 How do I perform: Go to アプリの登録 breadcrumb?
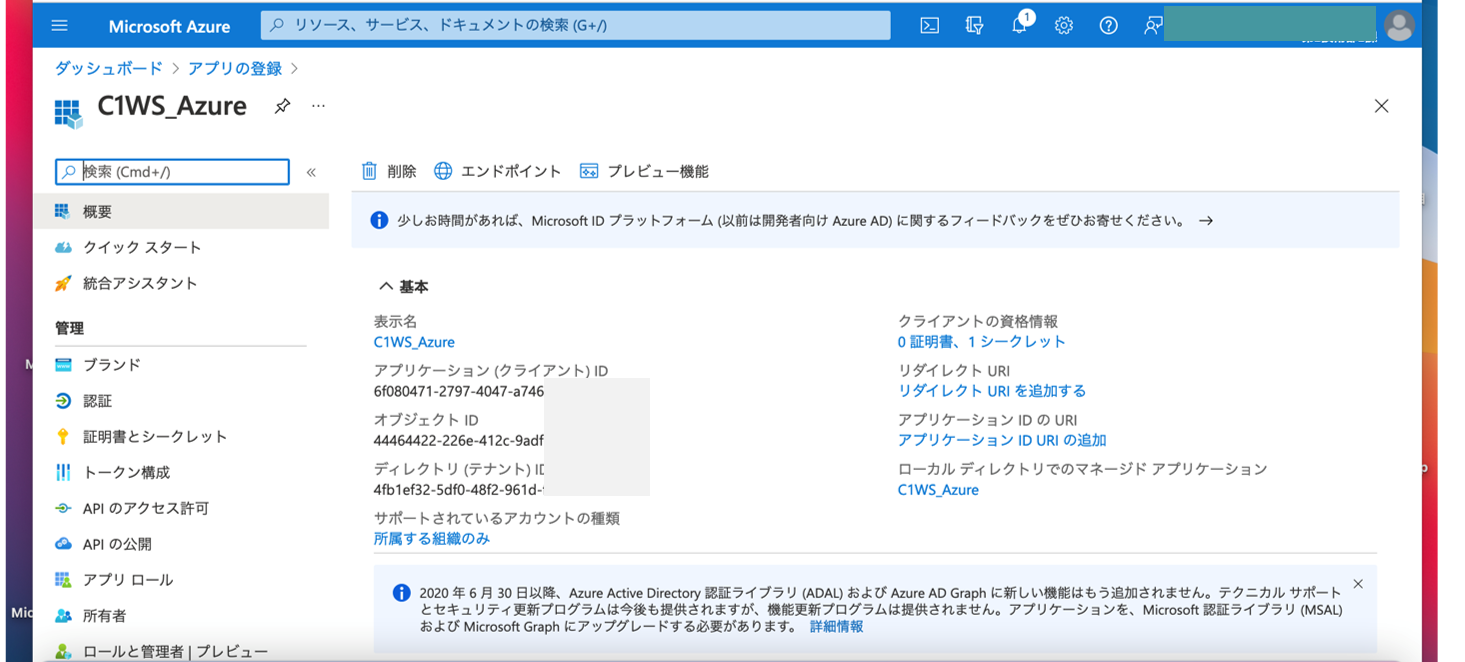click(235, 68)
